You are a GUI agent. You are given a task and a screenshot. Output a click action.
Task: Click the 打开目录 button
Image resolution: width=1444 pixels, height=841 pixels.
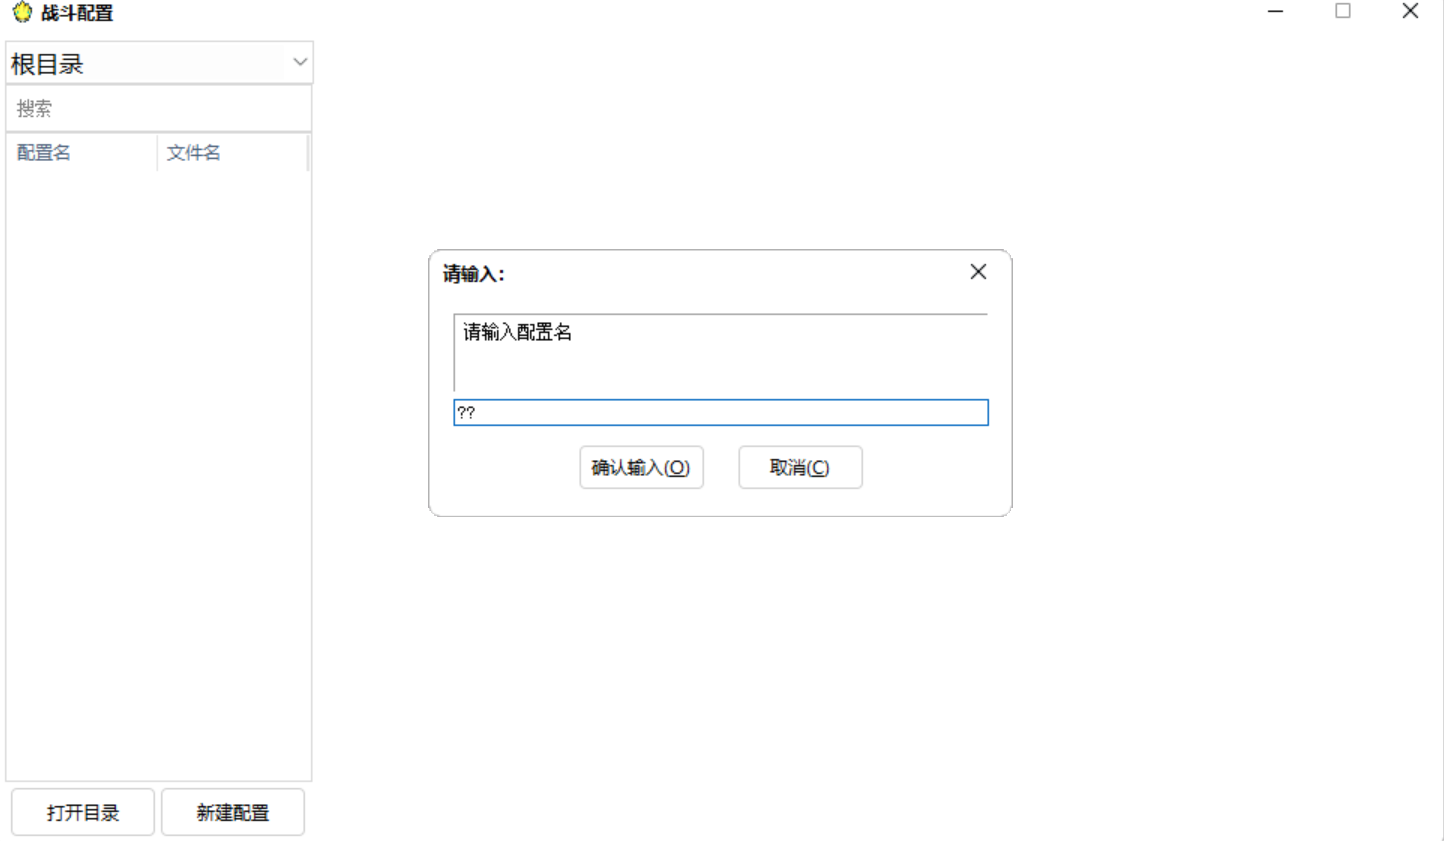(83, 812)
